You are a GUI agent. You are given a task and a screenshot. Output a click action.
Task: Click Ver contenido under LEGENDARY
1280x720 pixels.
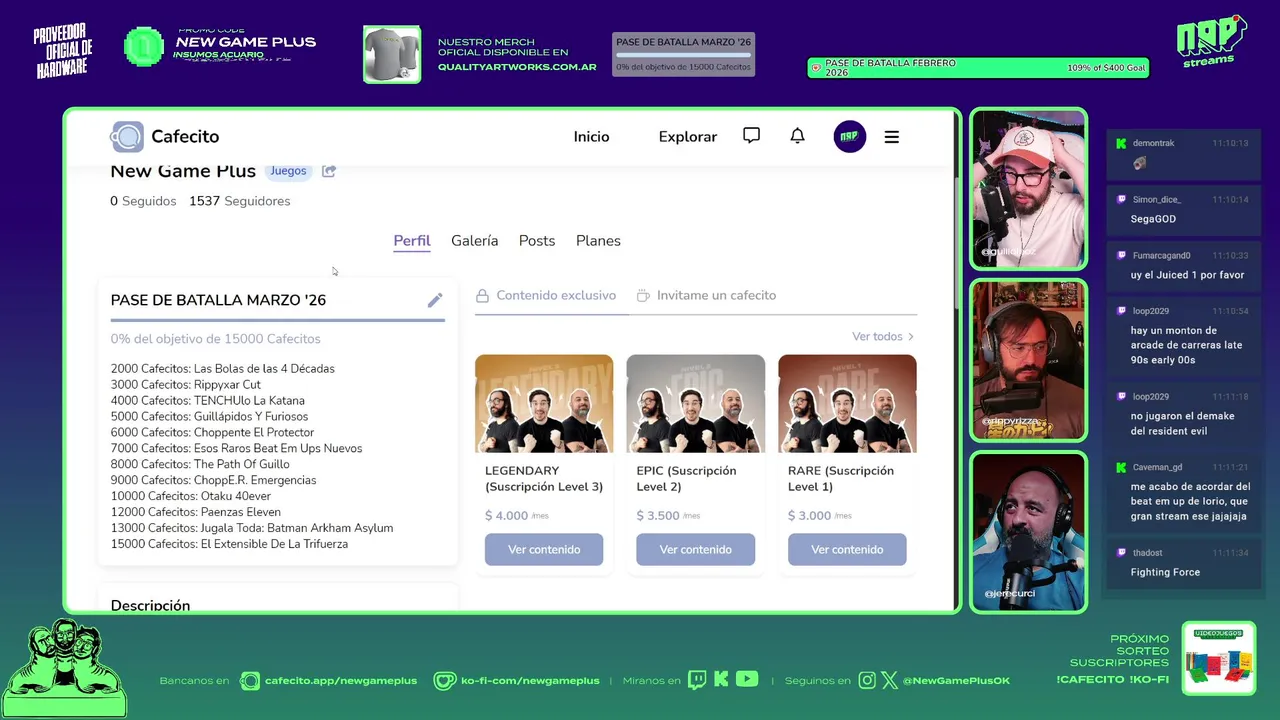(x=544, y=549)
